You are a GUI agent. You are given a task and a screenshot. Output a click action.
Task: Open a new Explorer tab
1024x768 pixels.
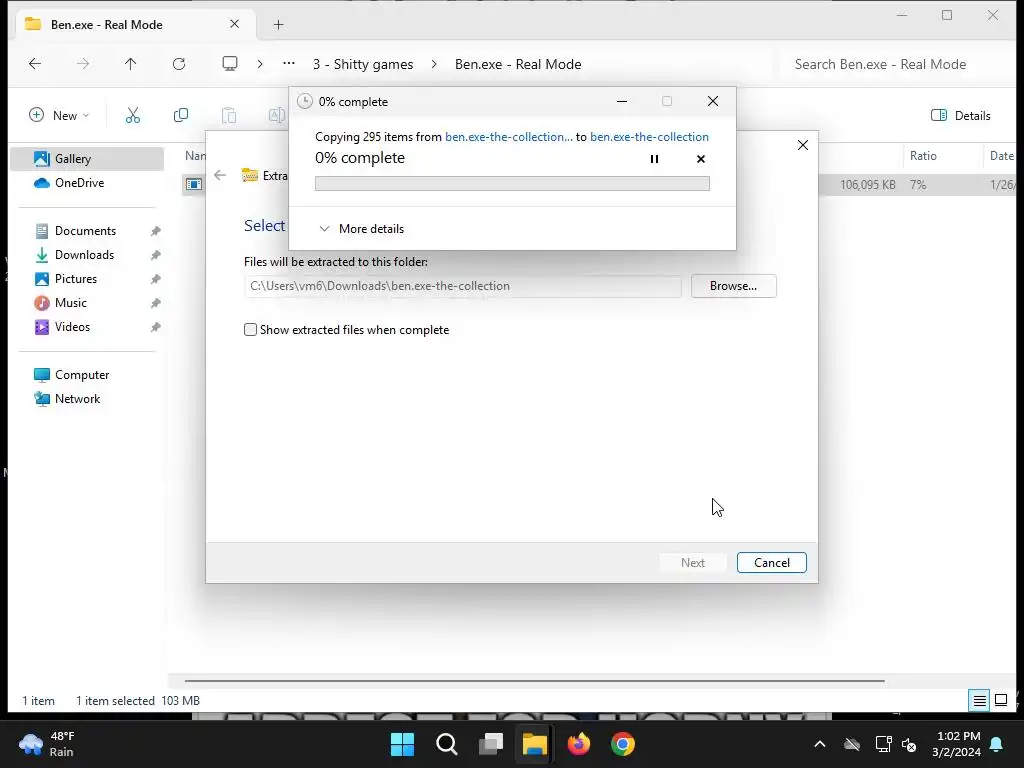pyautogui.click(x=278, y=25)
